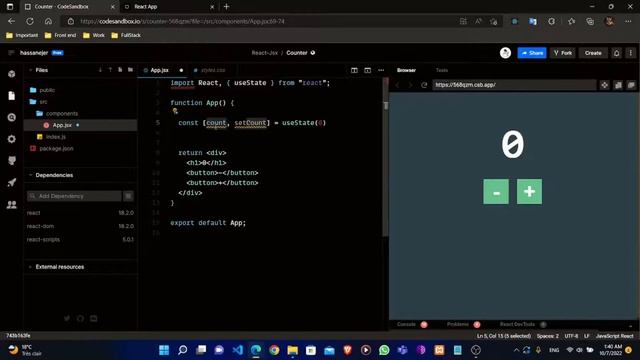Open the GitHub icon in sidebar
The height and width of the screenshot is (360, 640).
click(x=11, y=161)
